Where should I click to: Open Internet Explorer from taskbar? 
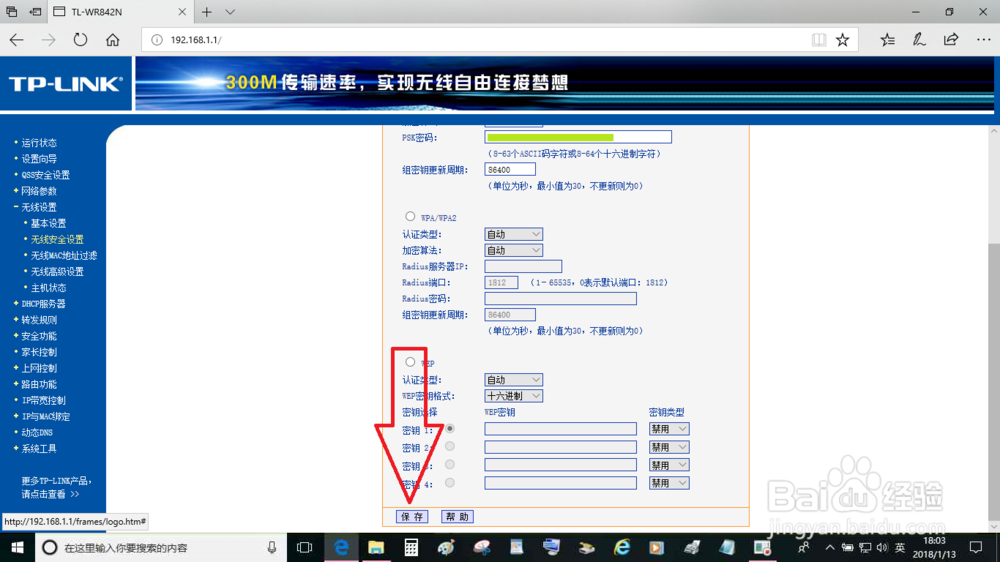(621, 547)
